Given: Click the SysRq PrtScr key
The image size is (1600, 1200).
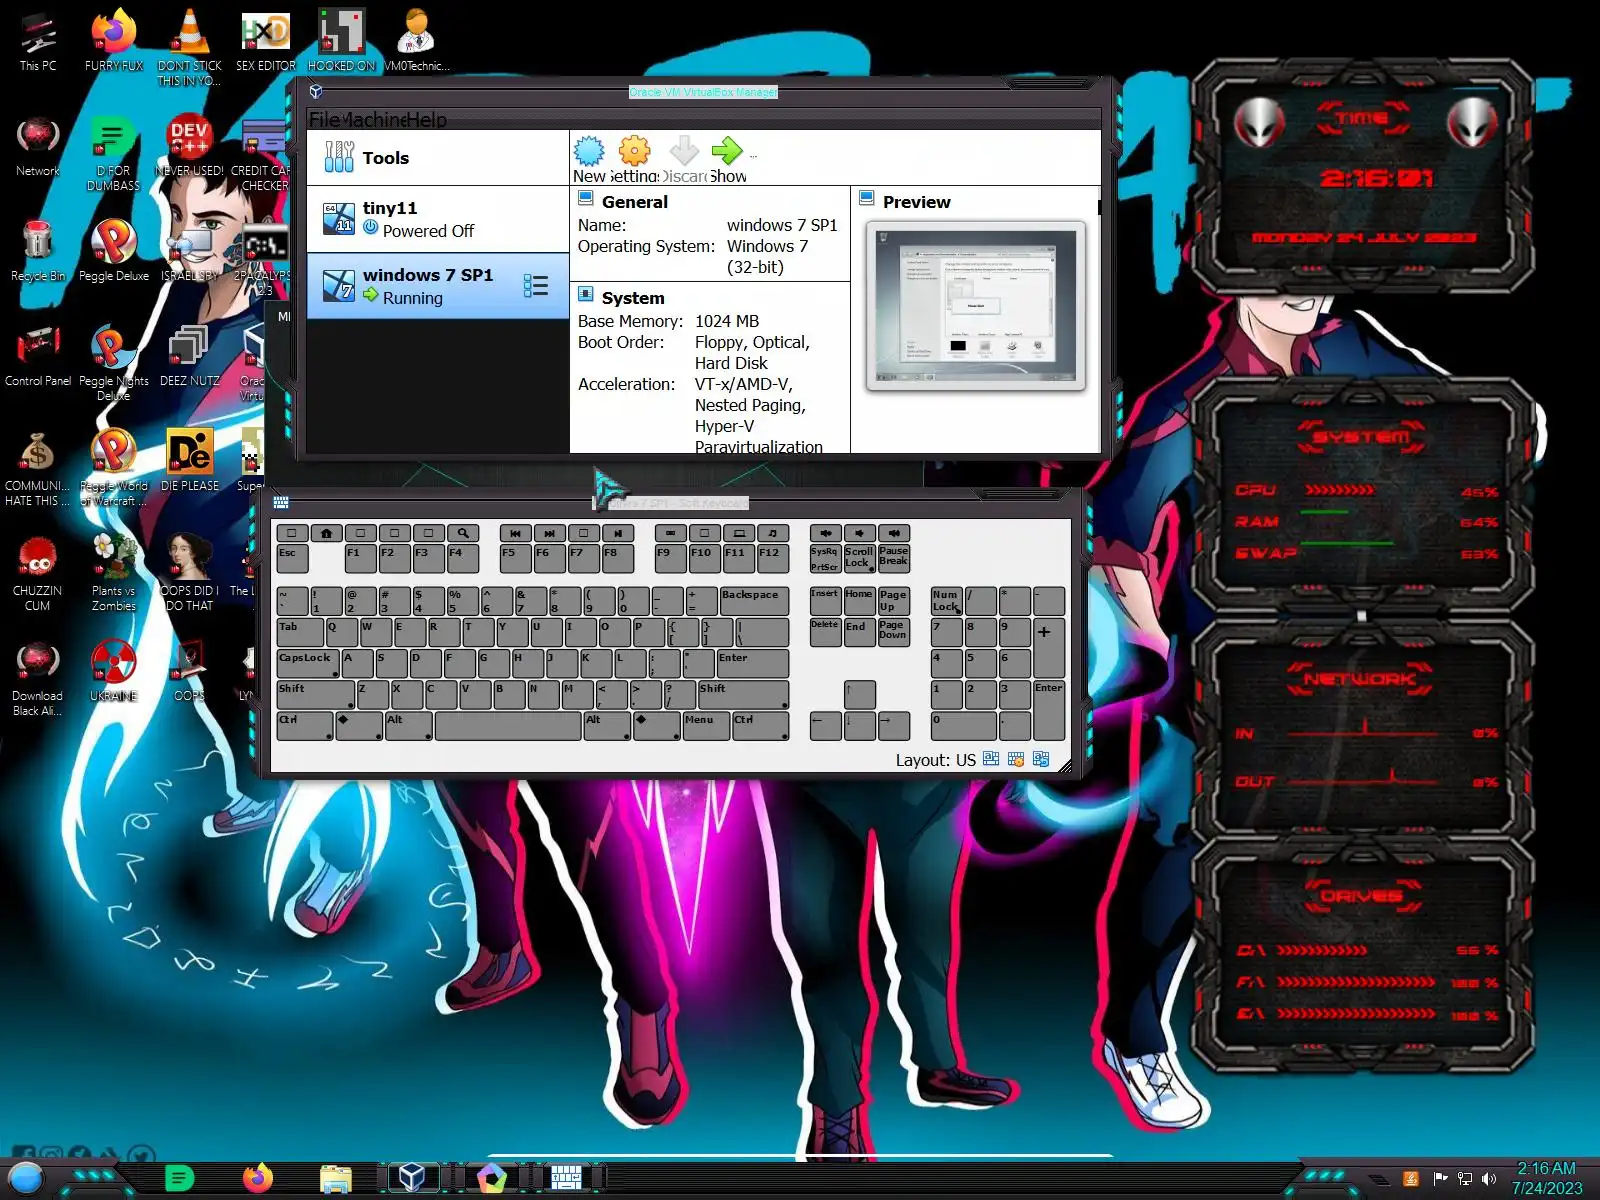Looking at the screenshot, I should click(825, 558).
